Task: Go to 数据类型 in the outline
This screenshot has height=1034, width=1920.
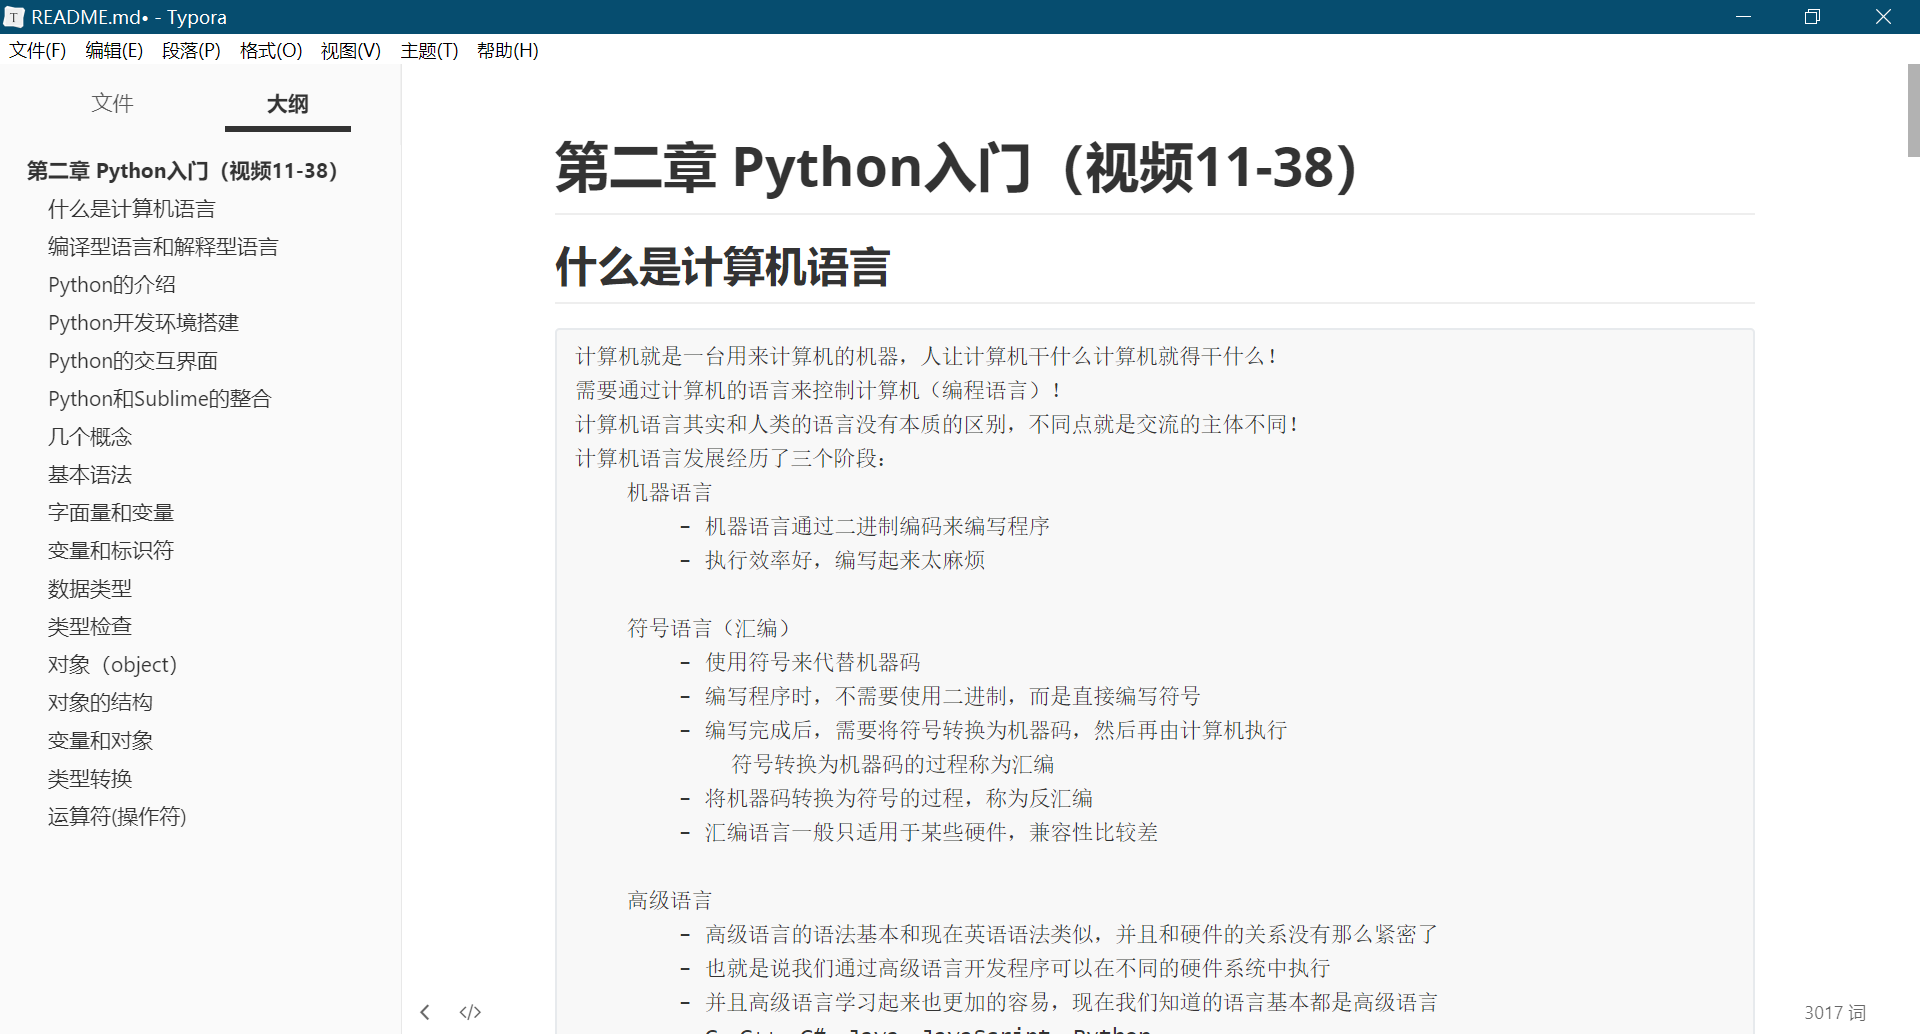Action: pyautogui.click(x=90, y=589)
